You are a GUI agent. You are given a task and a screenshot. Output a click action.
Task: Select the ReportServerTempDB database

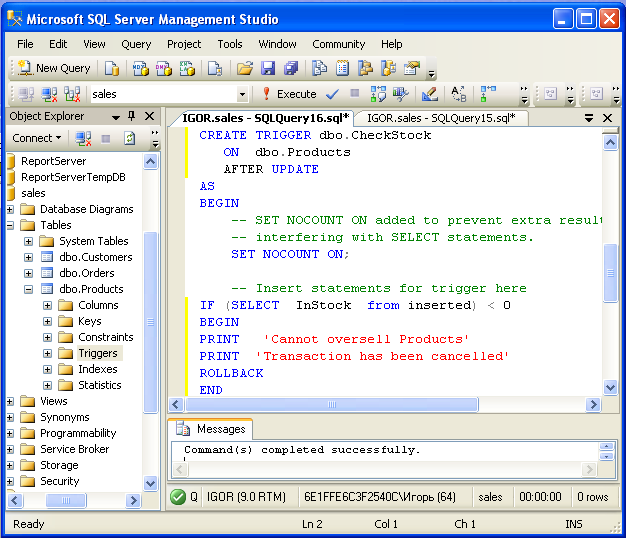73,177
